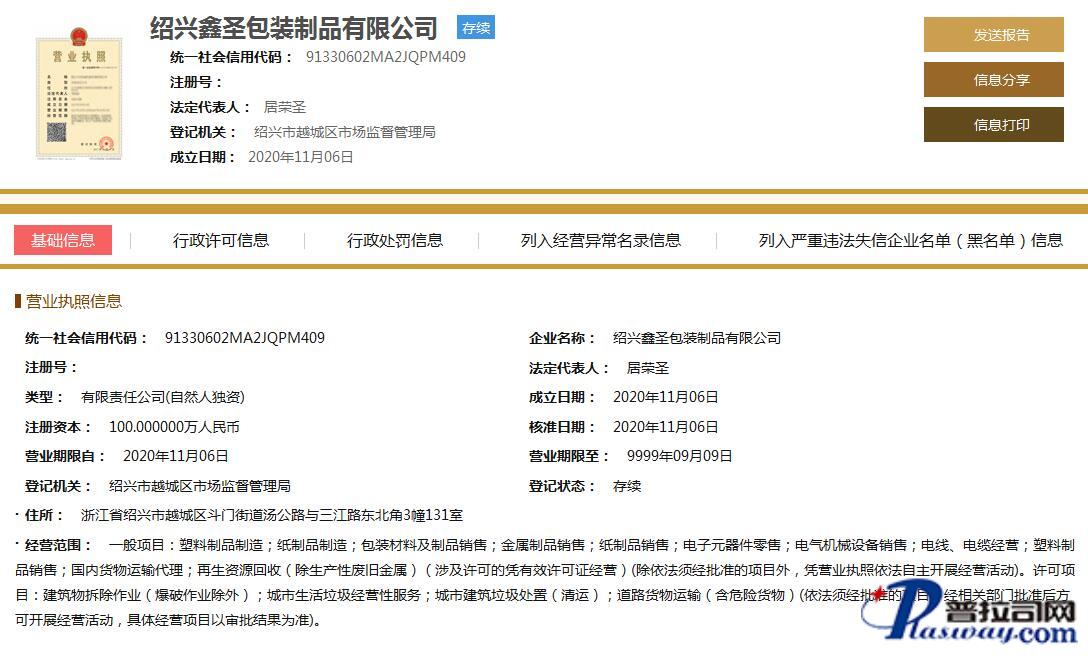This screenshot has height=656, width=1088.
Task: Click the 营业执照信息 section heading
Action: tap(73, 302)
